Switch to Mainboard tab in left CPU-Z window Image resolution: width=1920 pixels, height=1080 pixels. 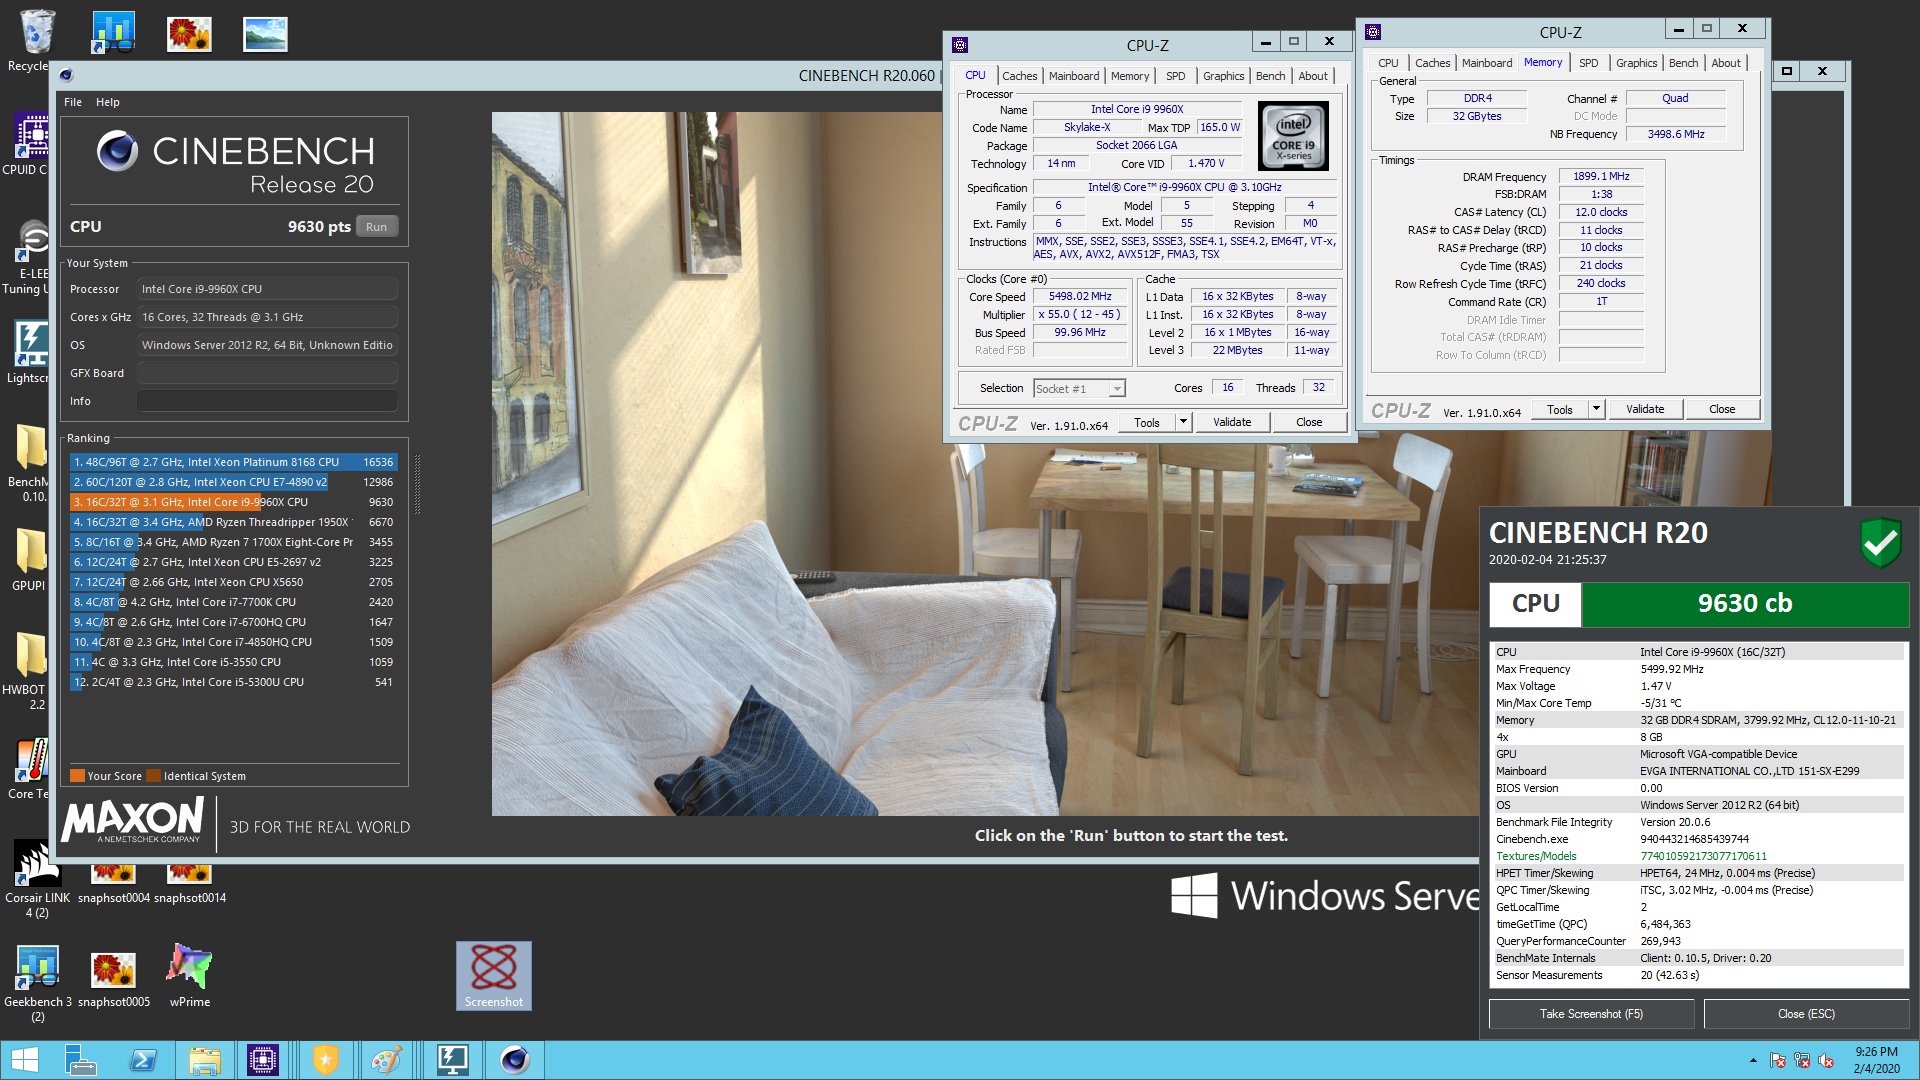[1074, 76]
